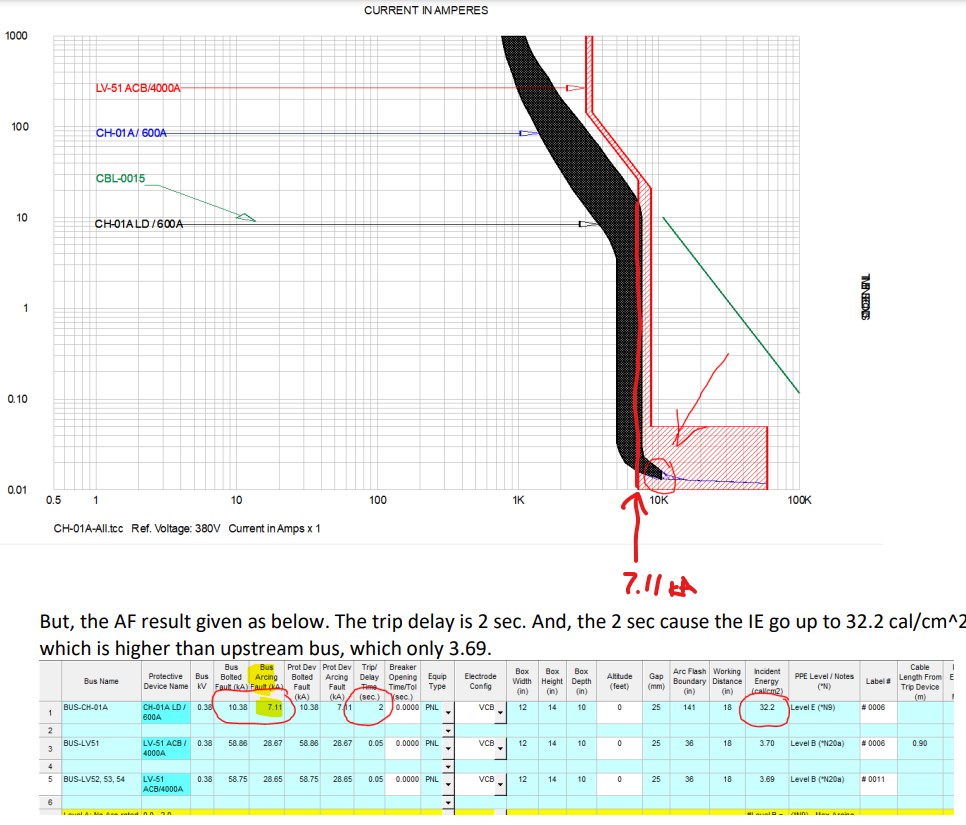This screenshot has height=825, width=966.
Task: Click the Trip/Delay Time cell showing 2
Action: tap(369, 707)
